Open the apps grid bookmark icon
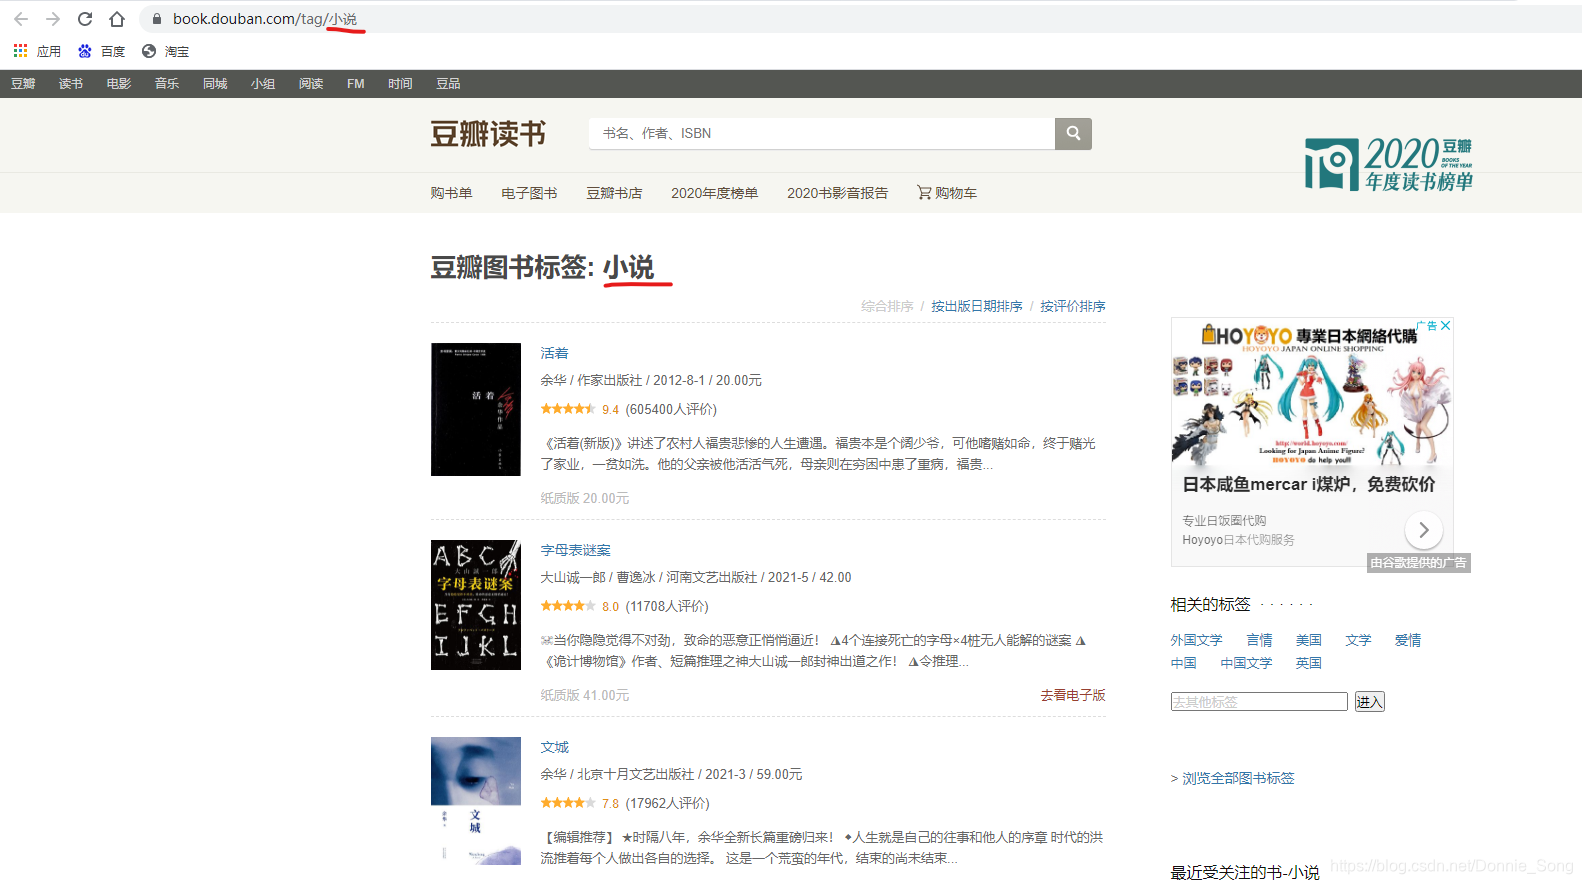 coord(20,50)
